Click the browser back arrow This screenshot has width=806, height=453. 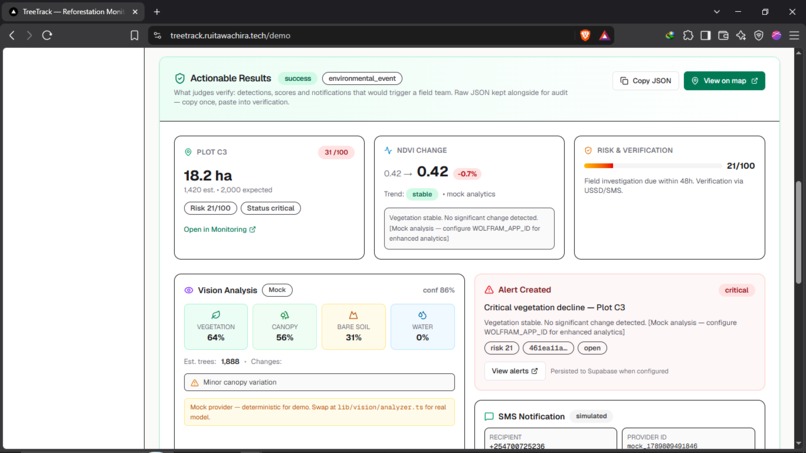tap(12, 35)
